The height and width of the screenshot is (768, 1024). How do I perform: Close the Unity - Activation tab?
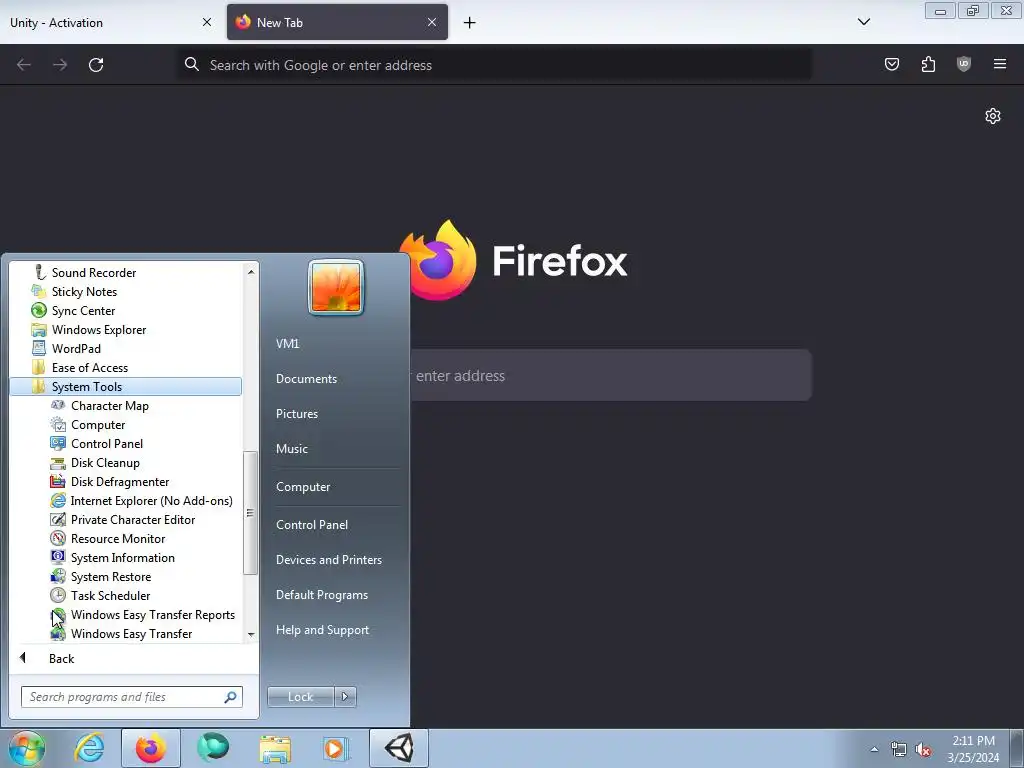coord(207,22)
